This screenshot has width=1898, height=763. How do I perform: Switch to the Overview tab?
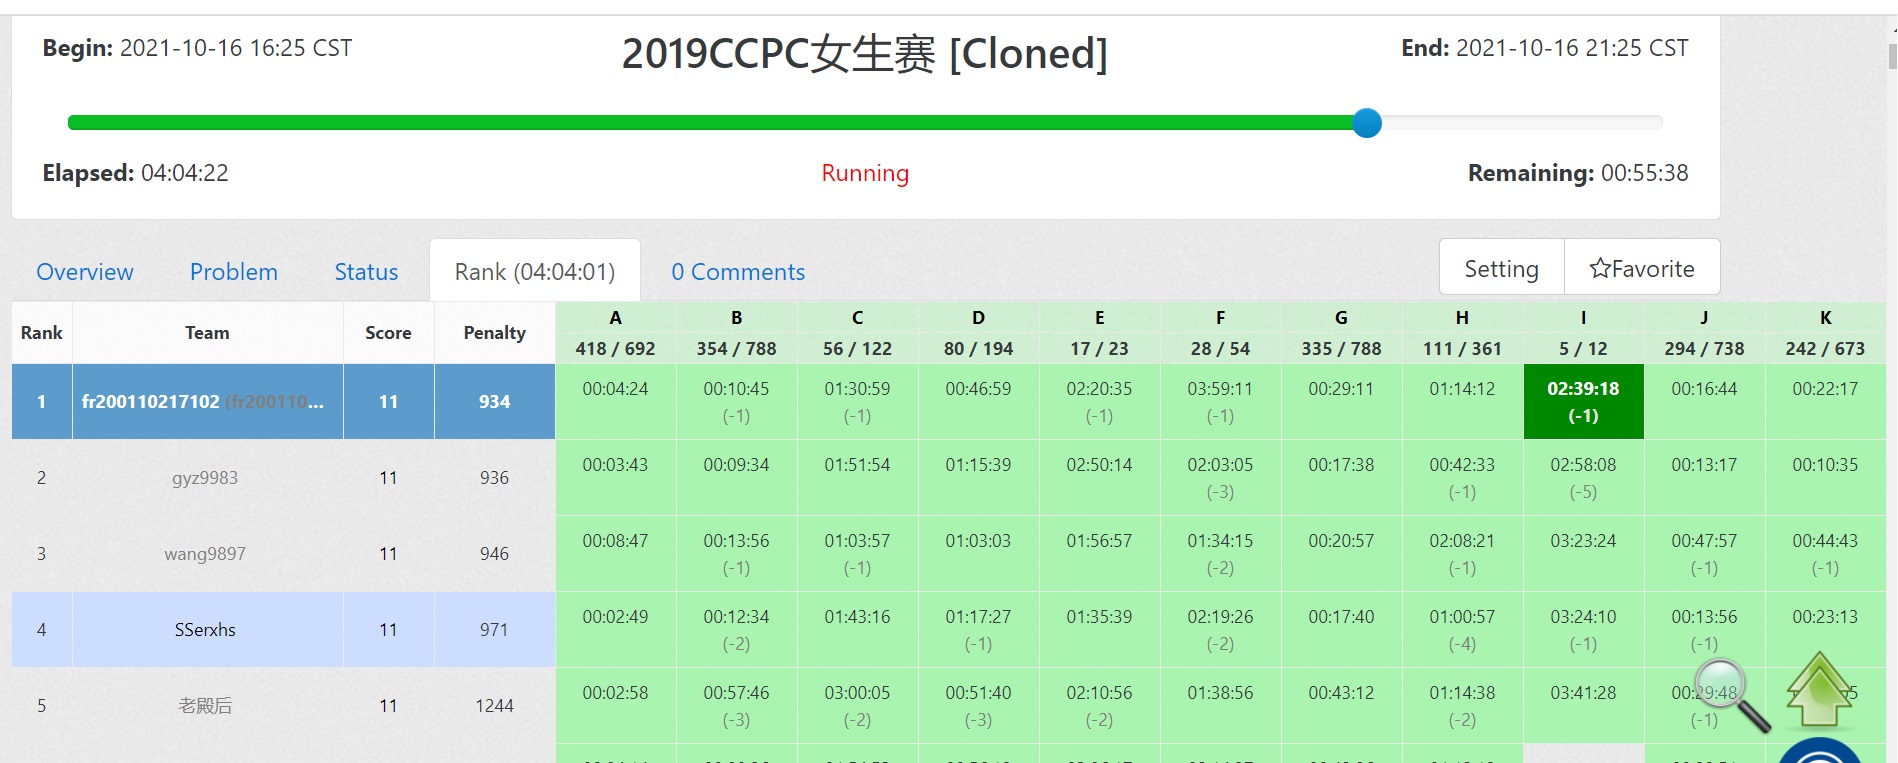click(x=85, y=272)
